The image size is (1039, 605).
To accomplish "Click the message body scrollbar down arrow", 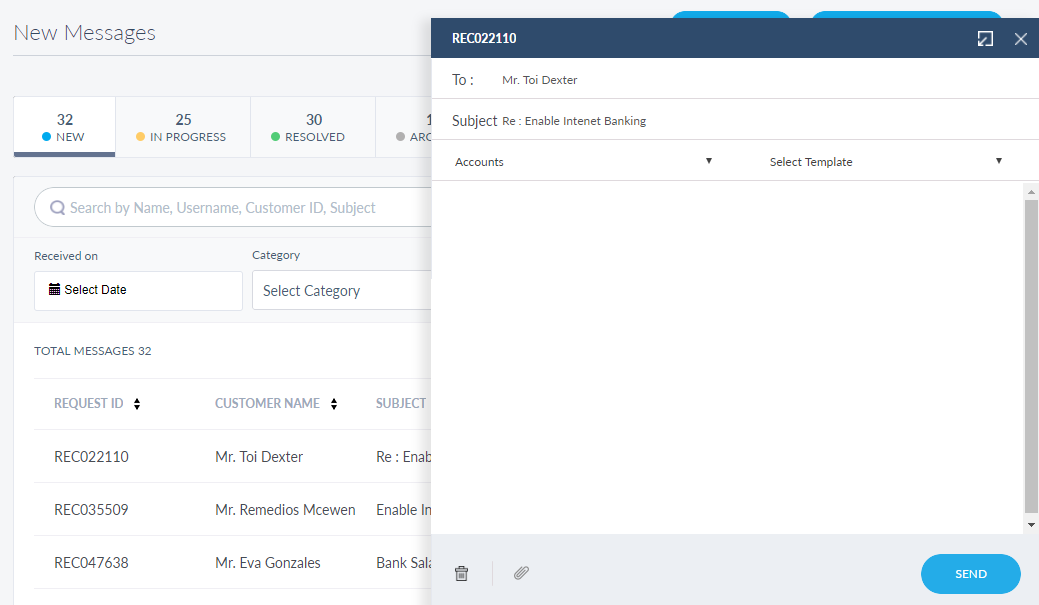I will tap(1030, 525).
